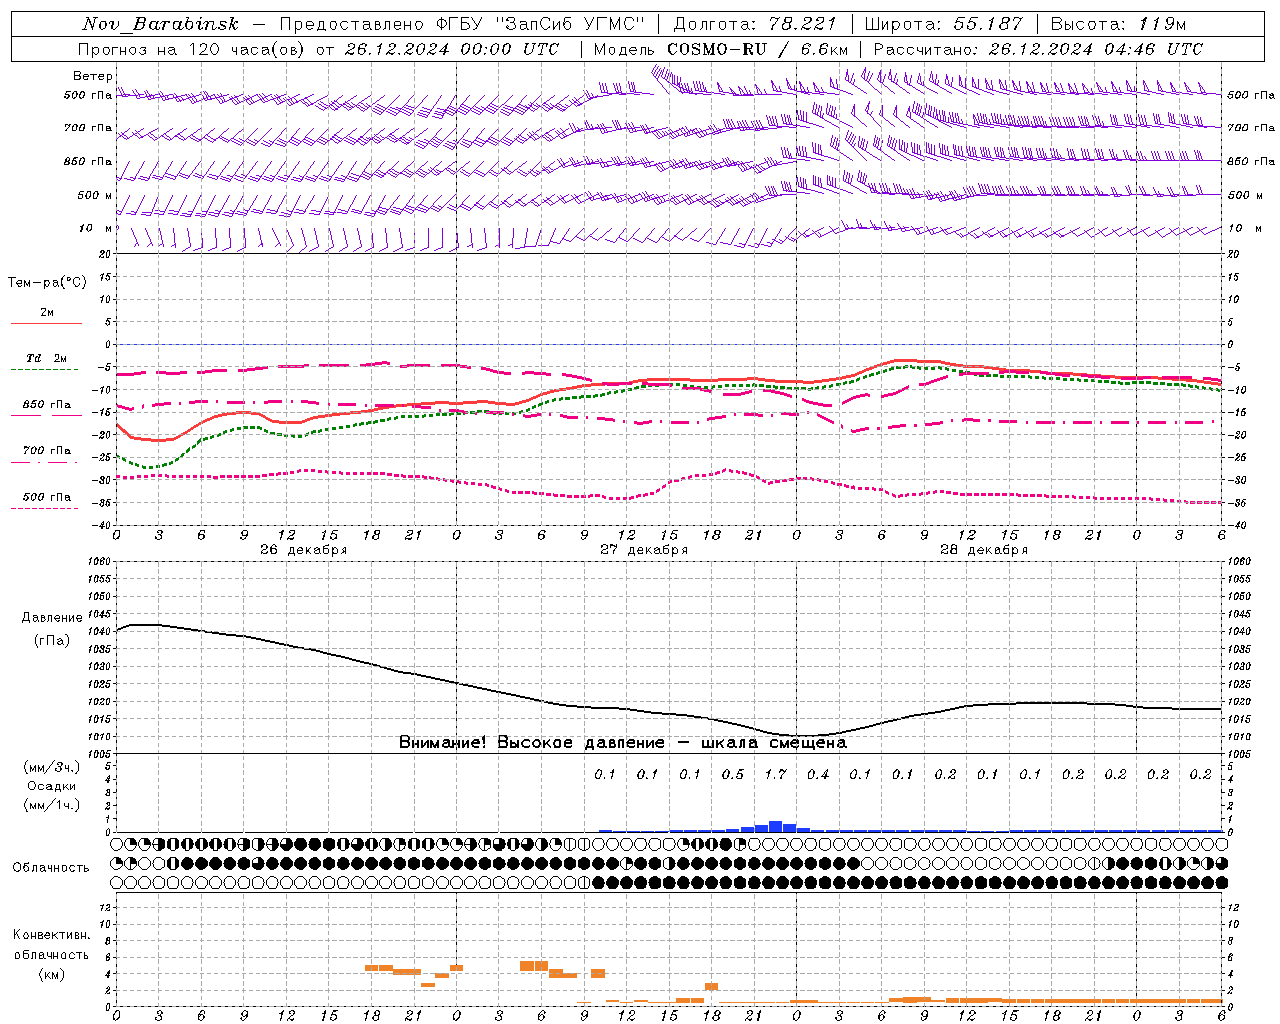Click the Nov_Barabinsk station title
This screenshot has width=1280, height=1024.
click(160, 24)
